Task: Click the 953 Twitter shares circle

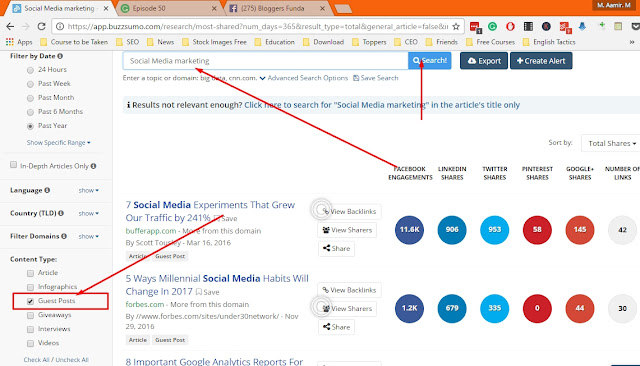Action: click(x=494, y=230)
